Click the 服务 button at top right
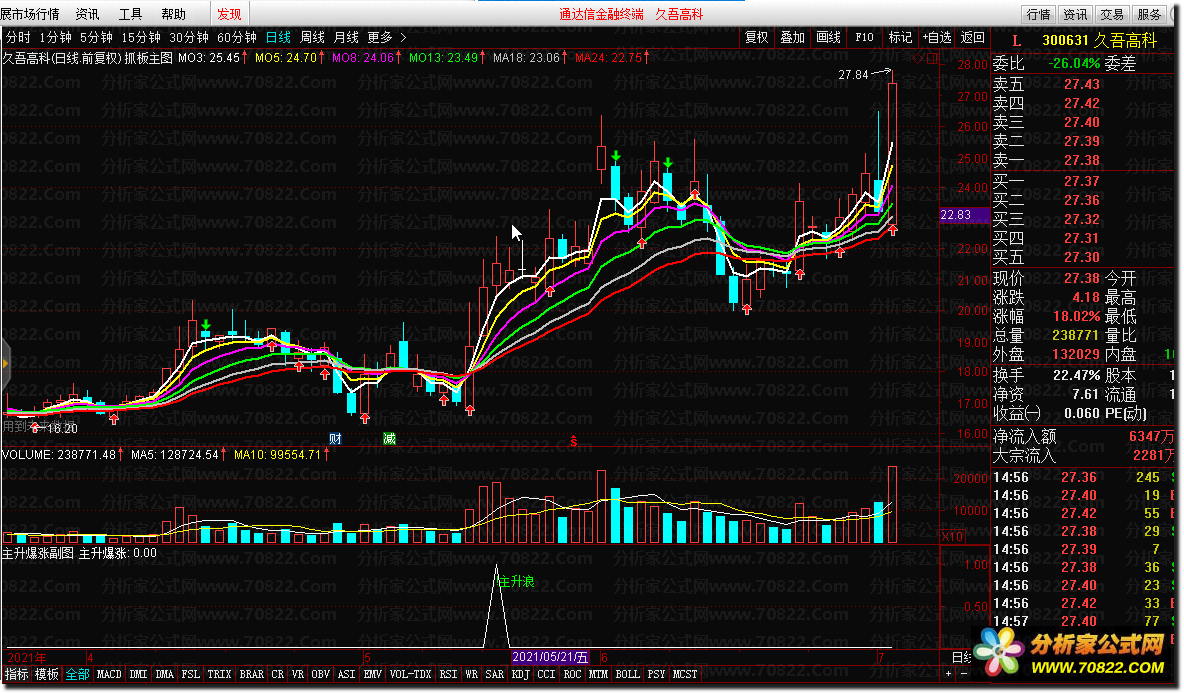Screen dimensions: 1184x693 (x=1149, y=14)
